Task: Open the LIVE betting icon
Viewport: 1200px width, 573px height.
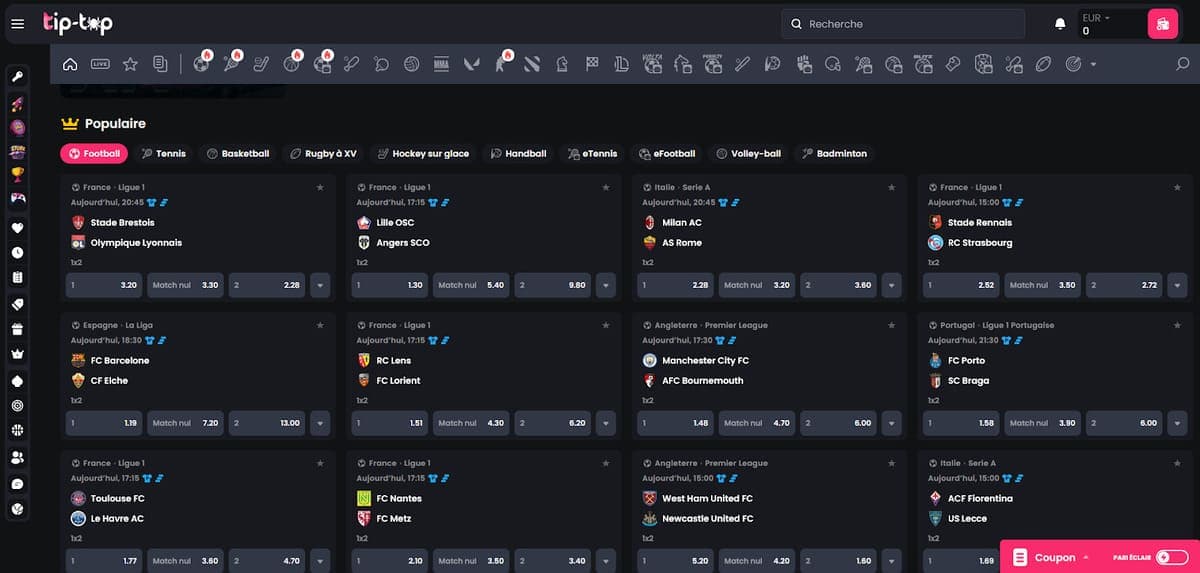Action: (x=100, y=64)
